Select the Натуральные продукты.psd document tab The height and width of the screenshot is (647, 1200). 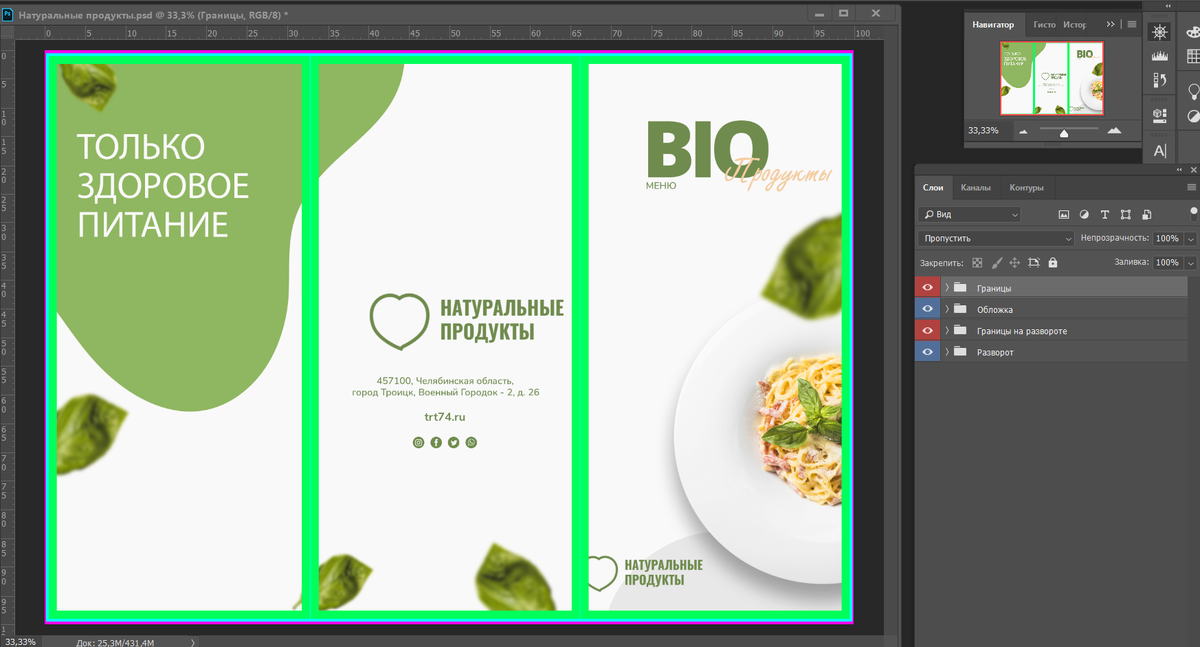coord(153,15)
